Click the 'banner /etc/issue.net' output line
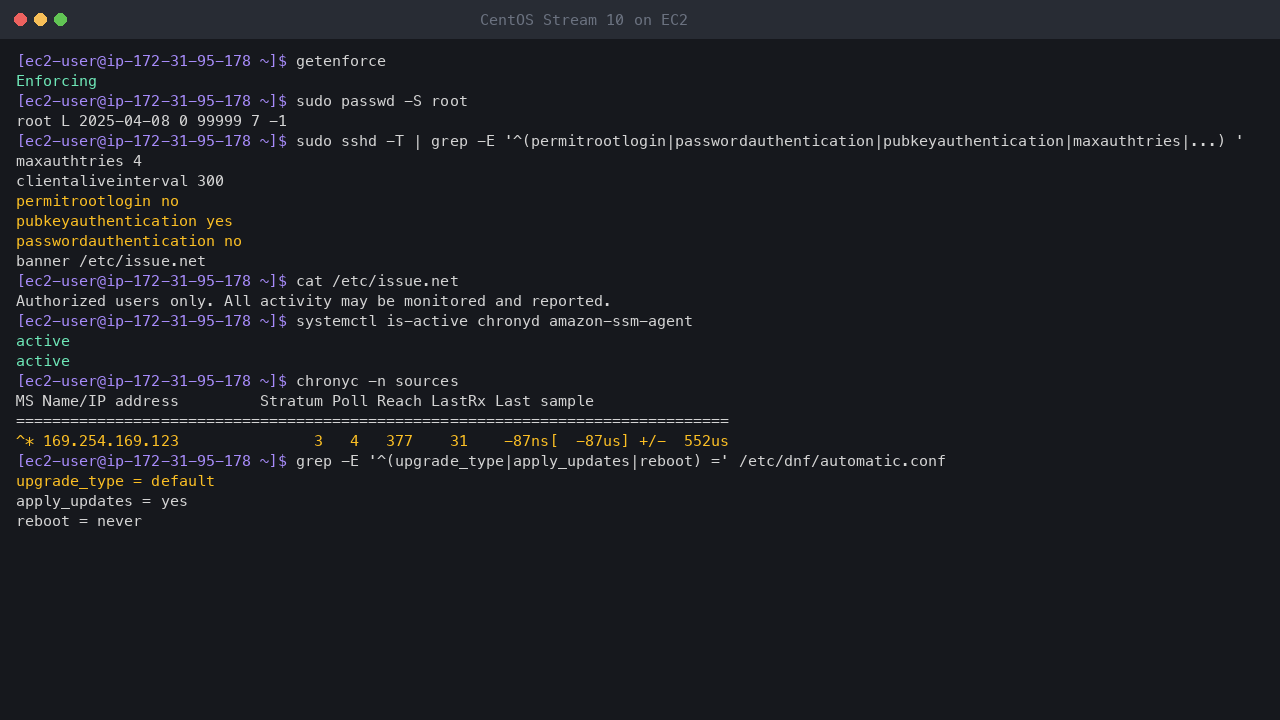 point(111,261)
